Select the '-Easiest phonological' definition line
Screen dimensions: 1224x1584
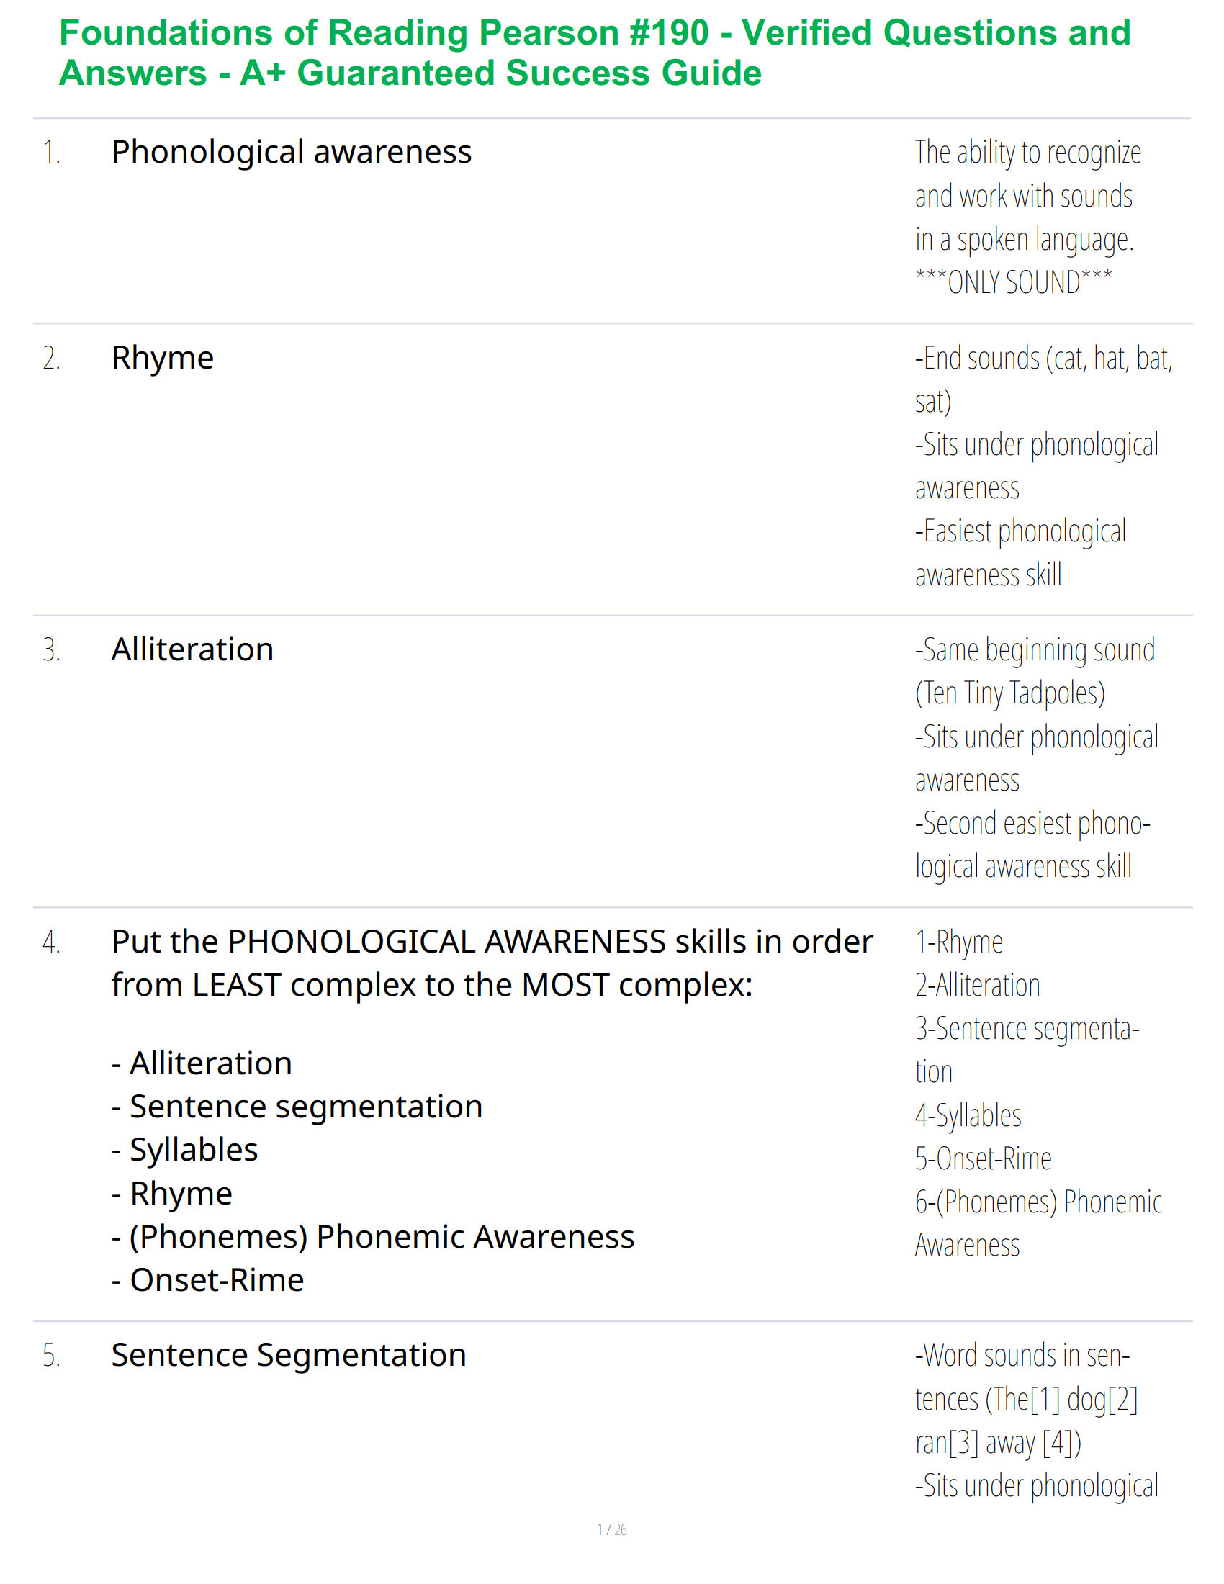1021,531
